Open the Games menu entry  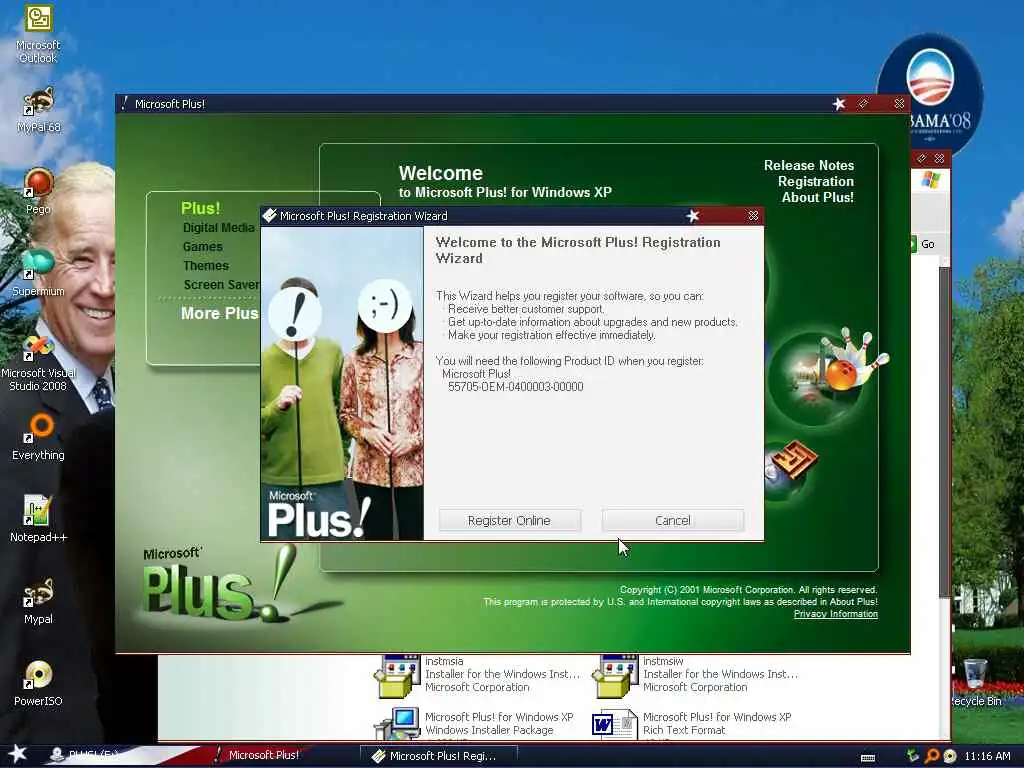click(x=202, y=246)
